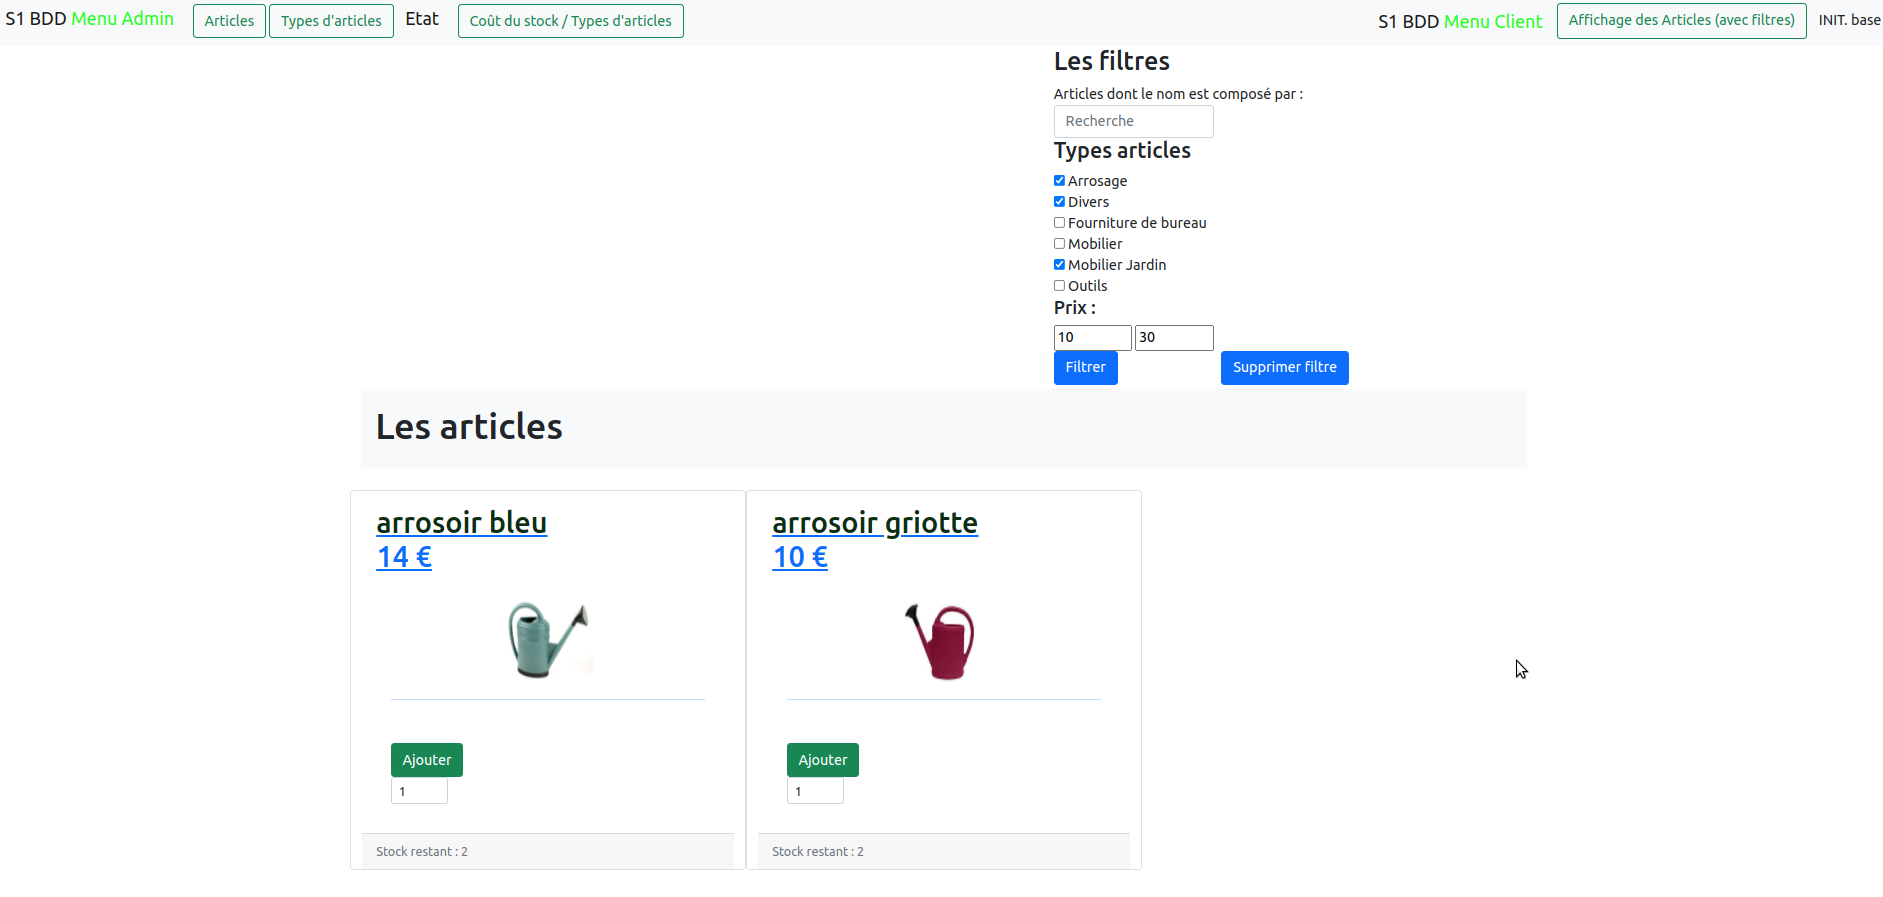Toggle the Divers type filter

pyautogui.click(x=1059, y=202)
